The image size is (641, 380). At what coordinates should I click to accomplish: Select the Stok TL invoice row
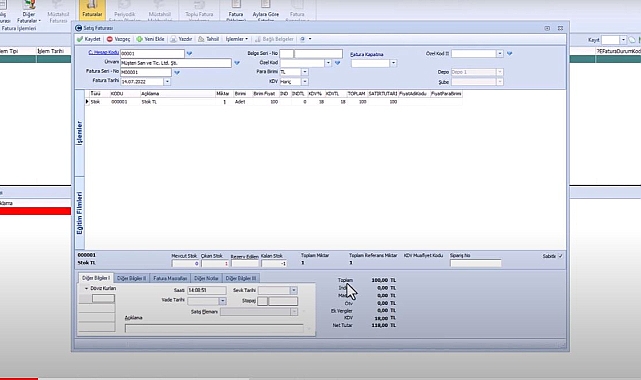click(x=274, y=102)
